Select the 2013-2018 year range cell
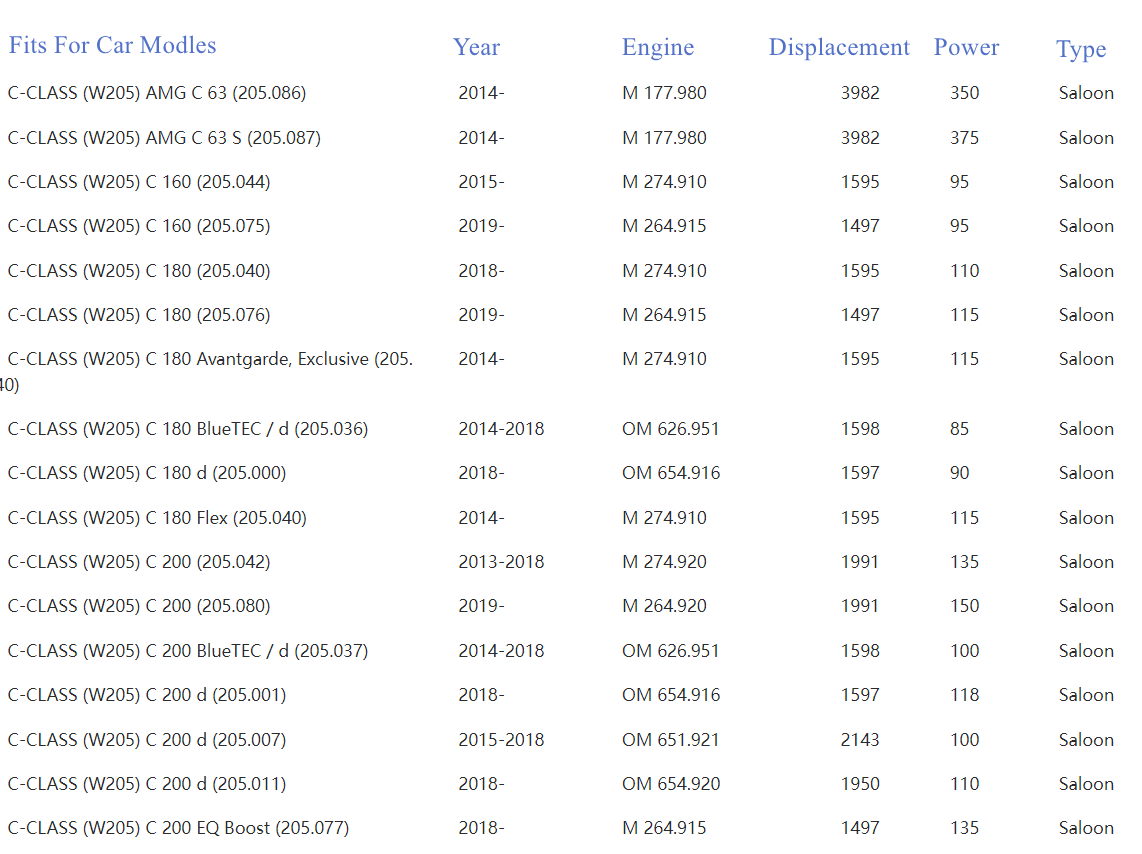 coord(501,562)
